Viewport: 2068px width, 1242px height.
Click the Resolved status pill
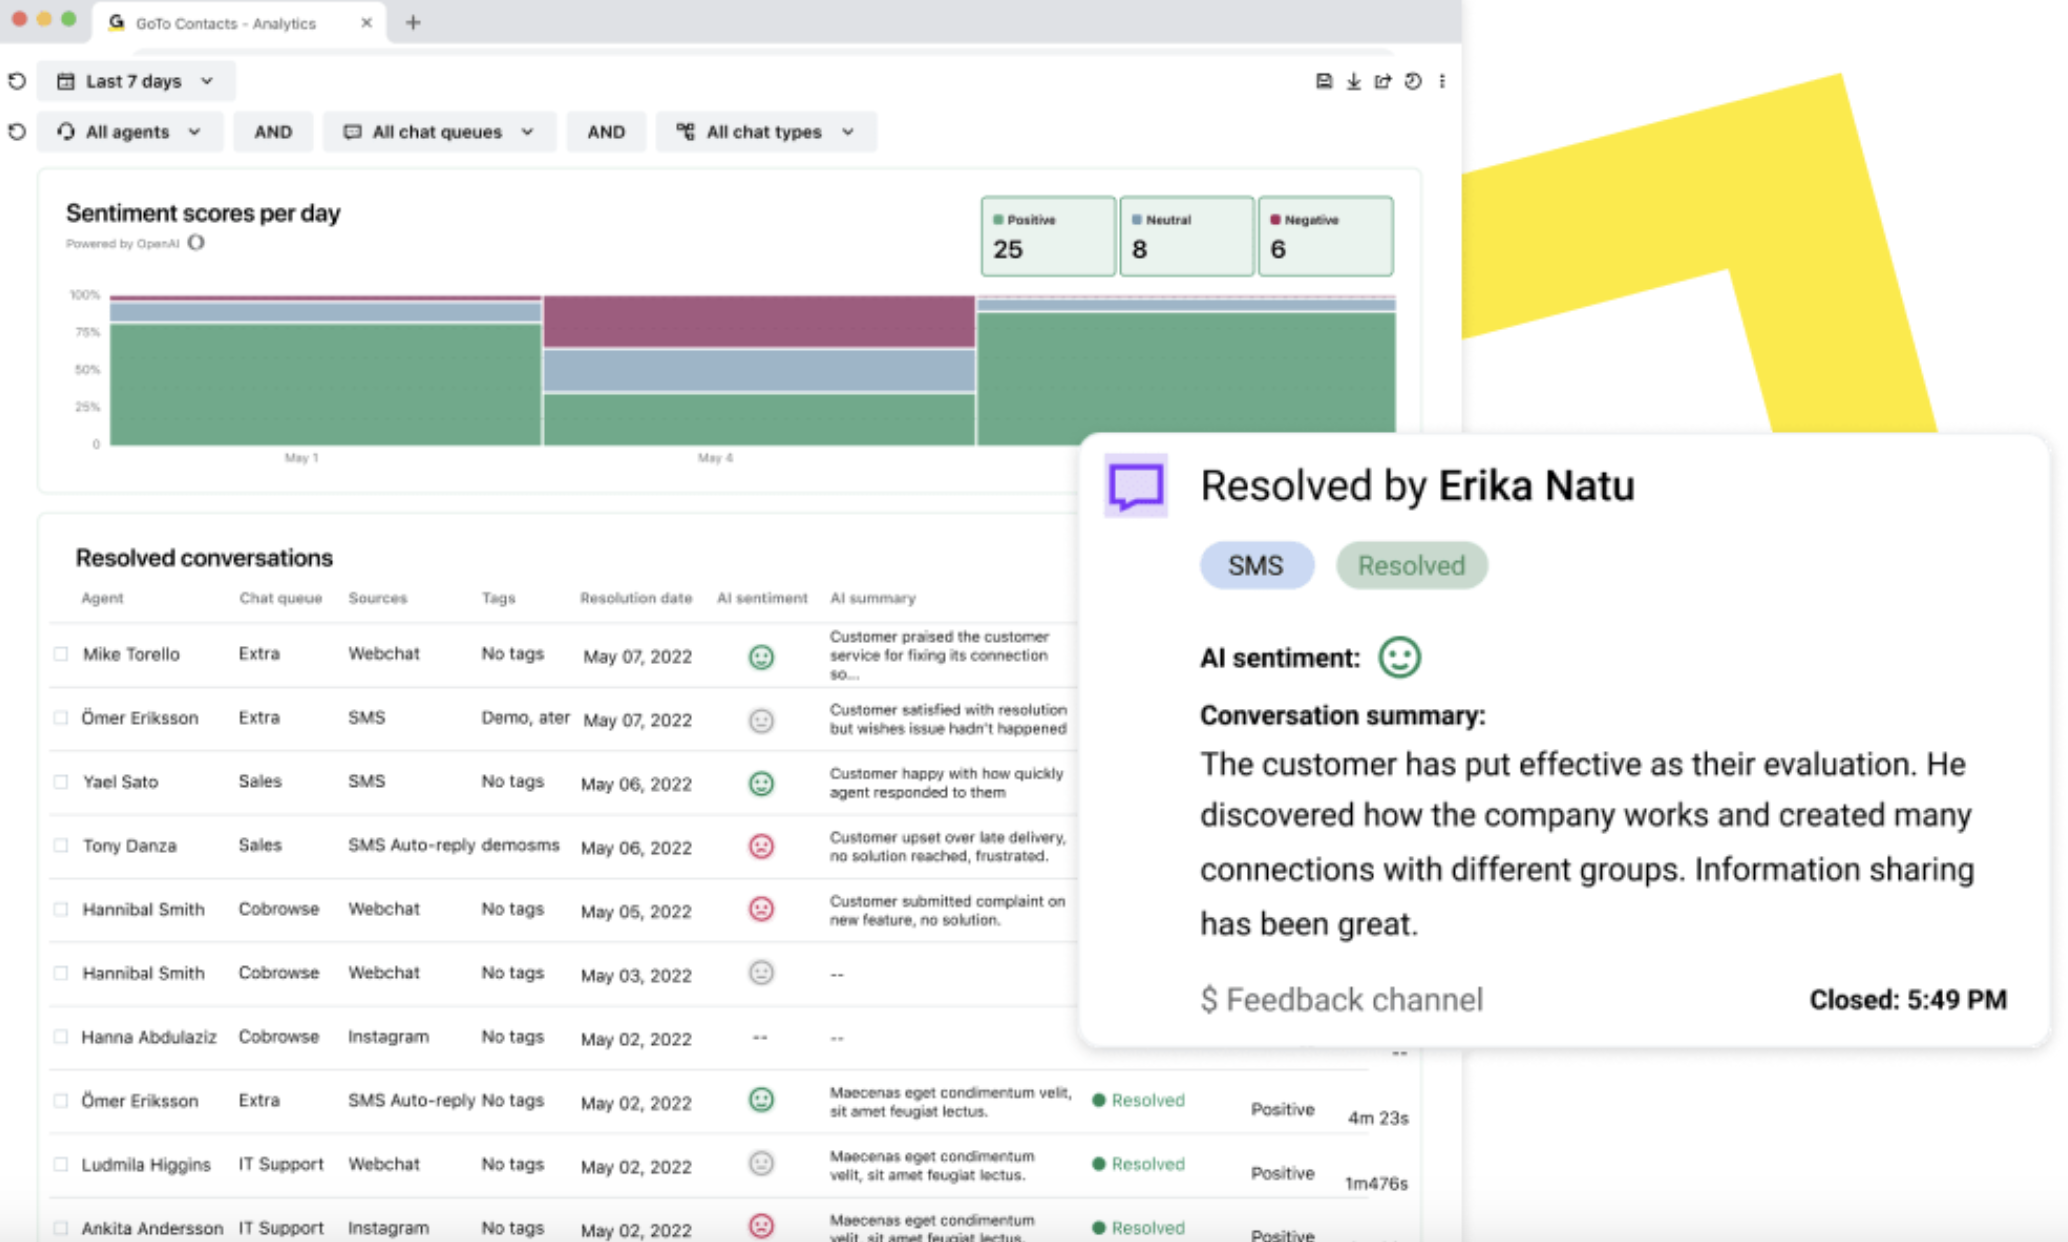(1411, 566)
